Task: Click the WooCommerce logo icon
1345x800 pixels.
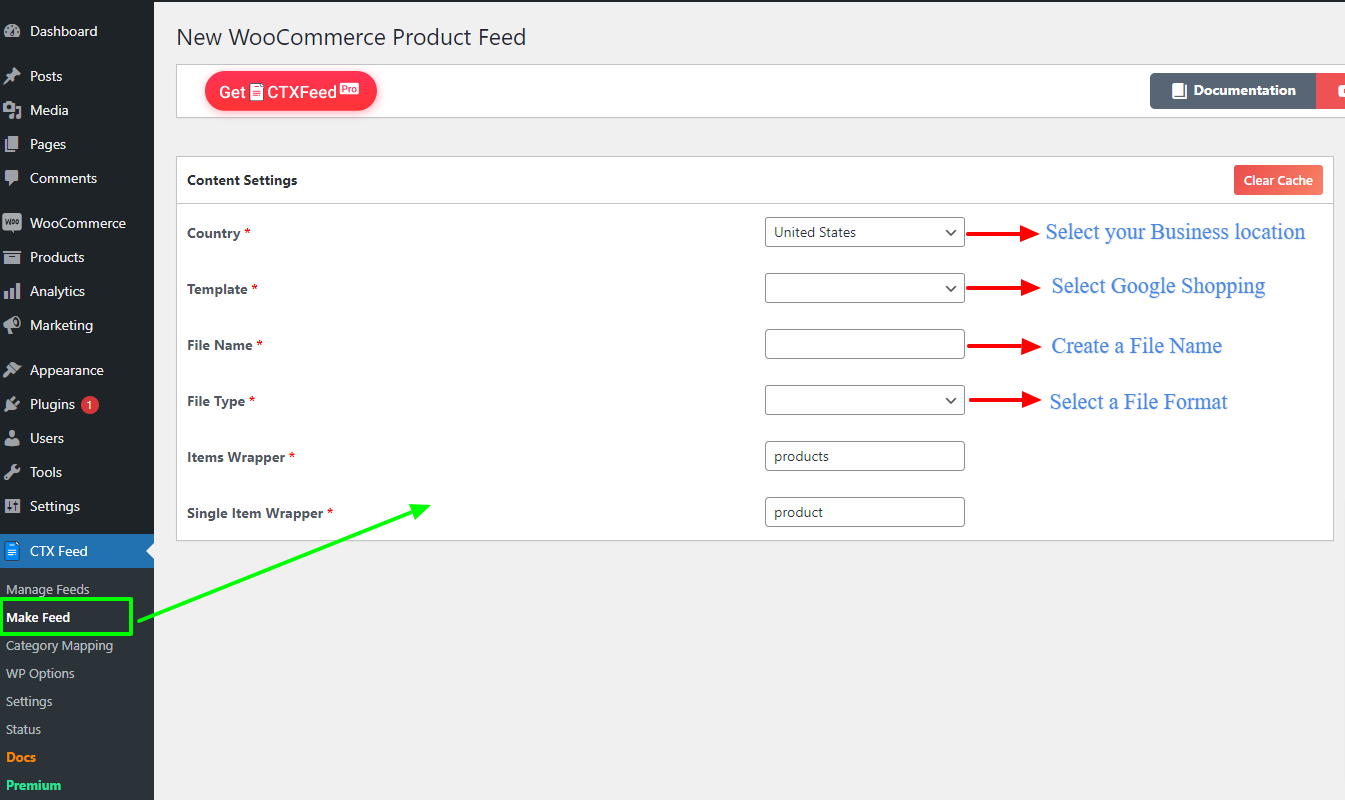Action: (x=12, y=223)
